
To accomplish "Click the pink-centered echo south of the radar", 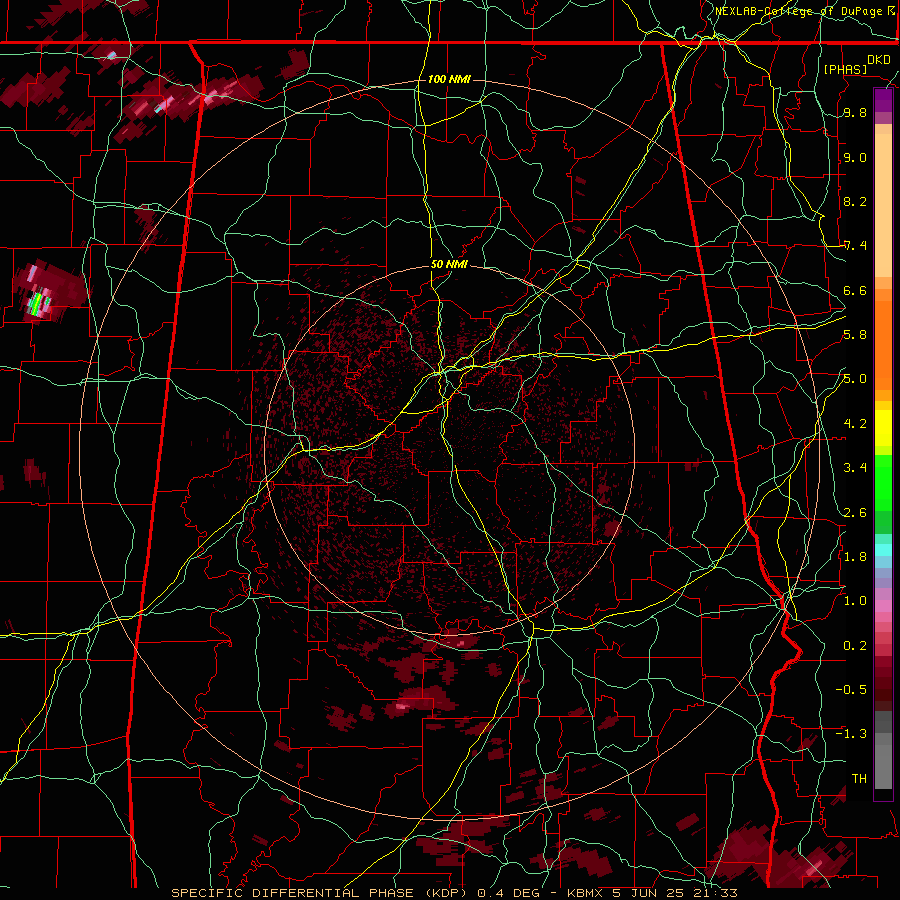I will pyautogui.click(x=419, y=703).
